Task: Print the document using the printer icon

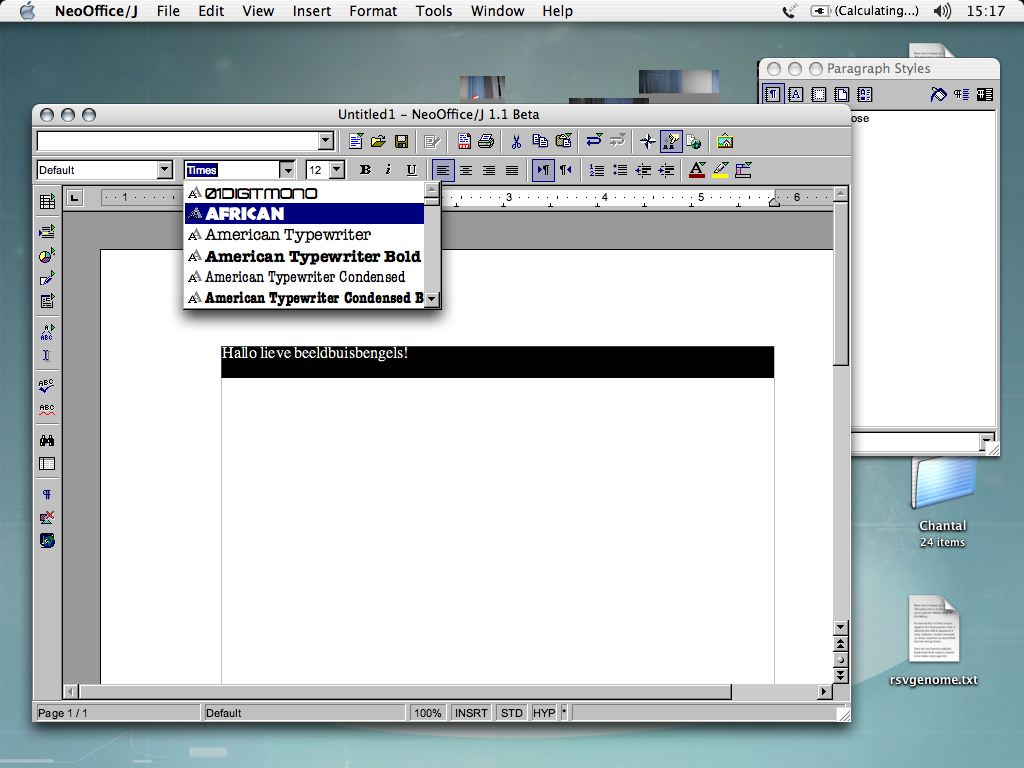Action: point(486,141)
